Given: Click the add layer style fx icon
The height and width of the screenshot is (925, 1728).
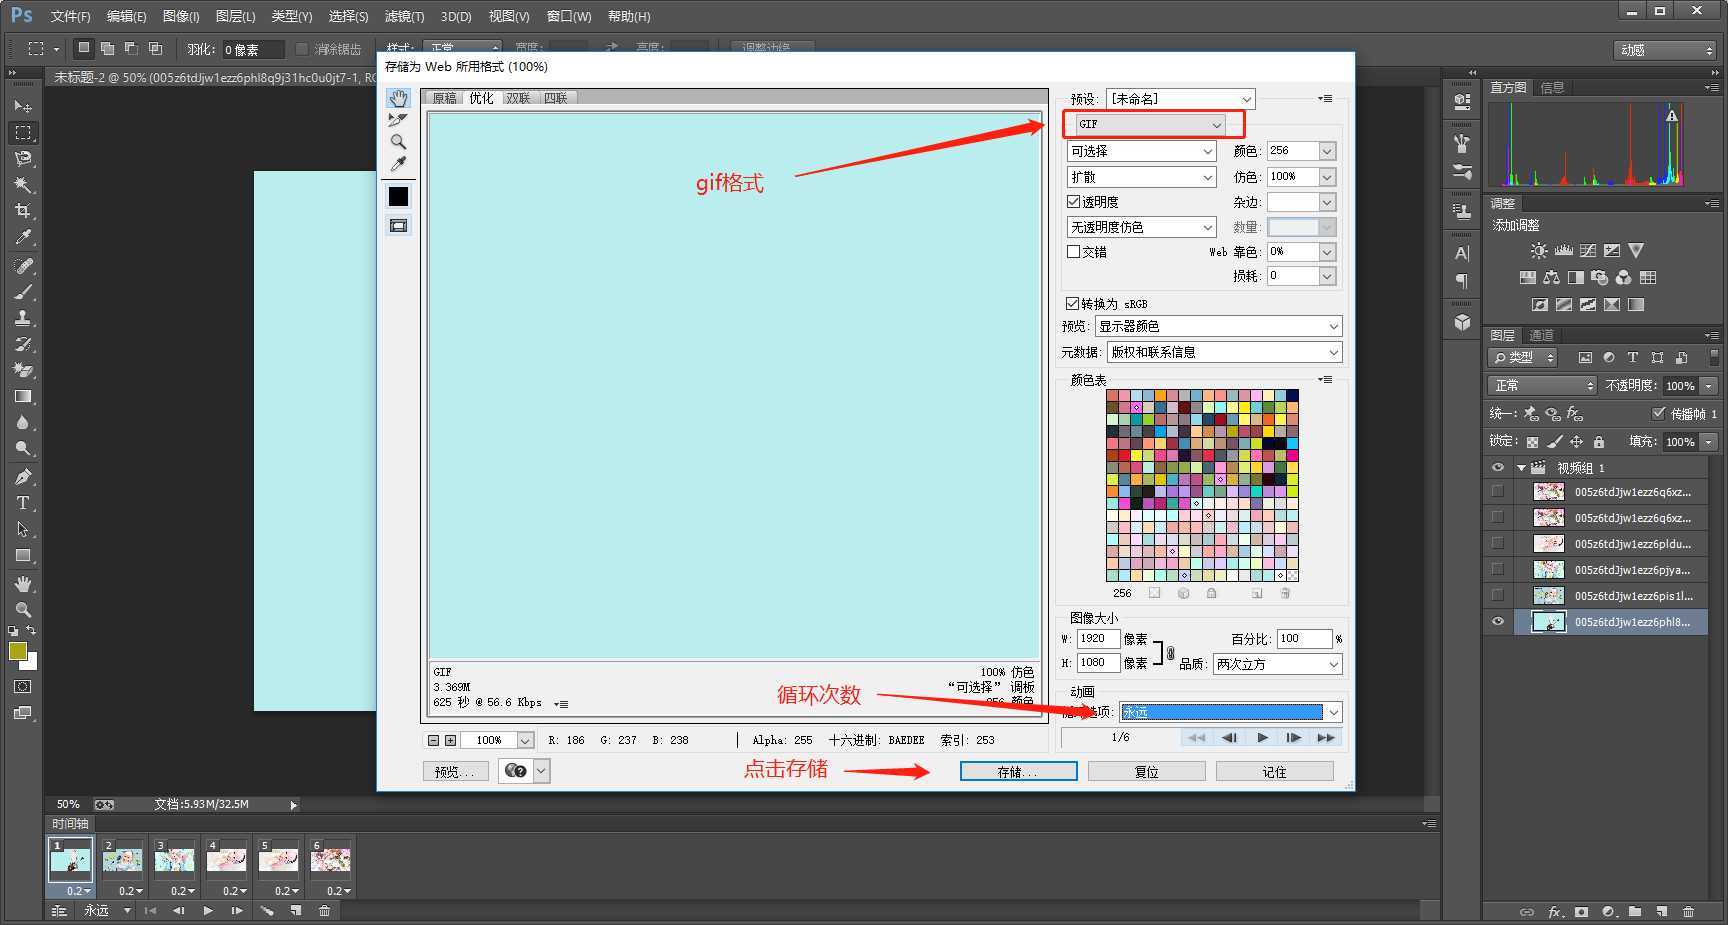Looking at the screenshot, I should click(x=1555, y=912).
